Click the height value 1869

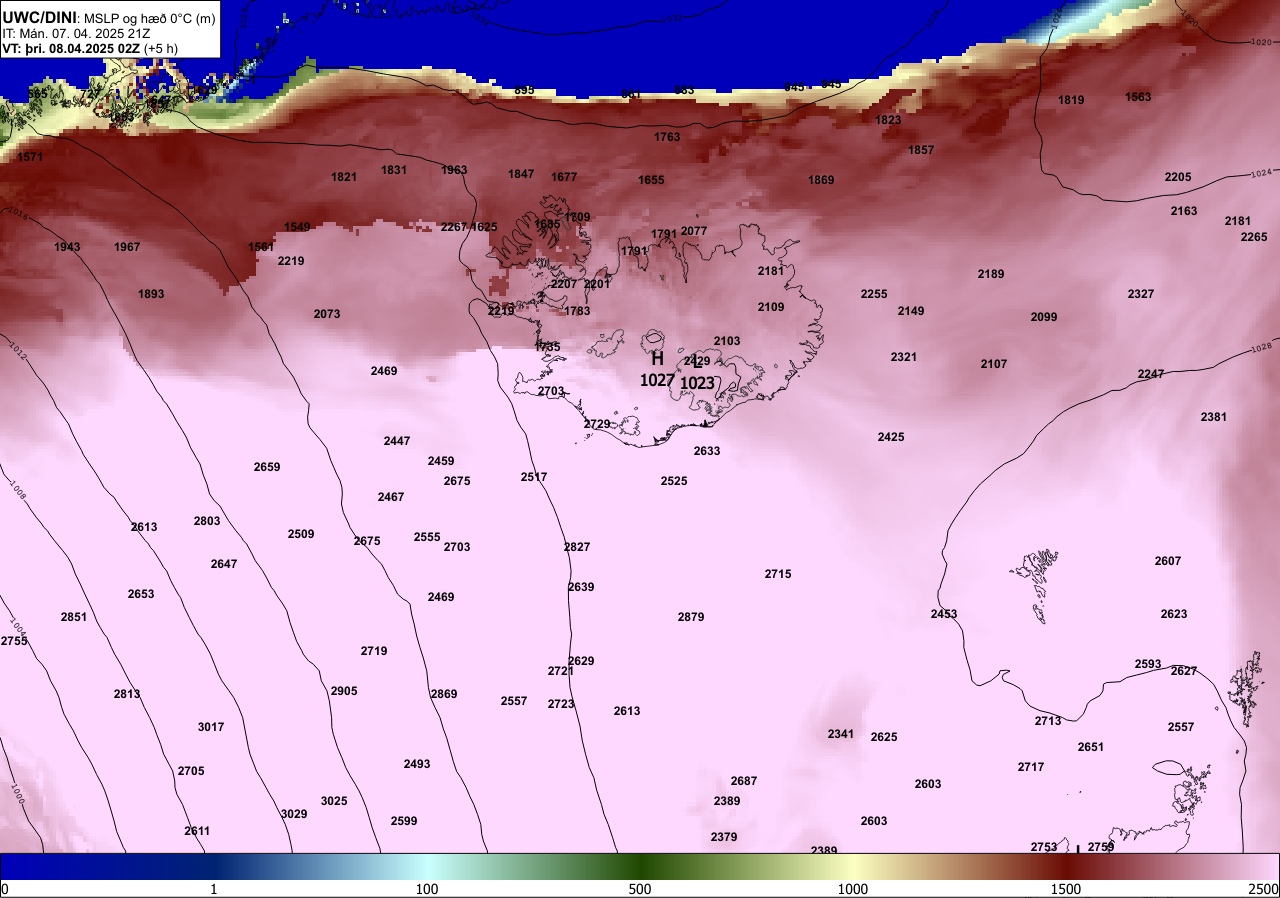point(821,180)
